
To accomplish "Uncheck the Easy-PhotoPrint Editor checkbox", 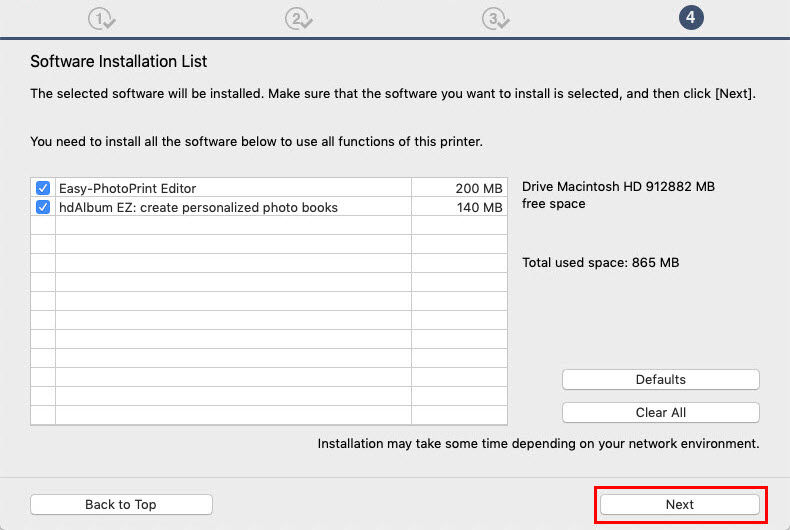I will 43,188.
